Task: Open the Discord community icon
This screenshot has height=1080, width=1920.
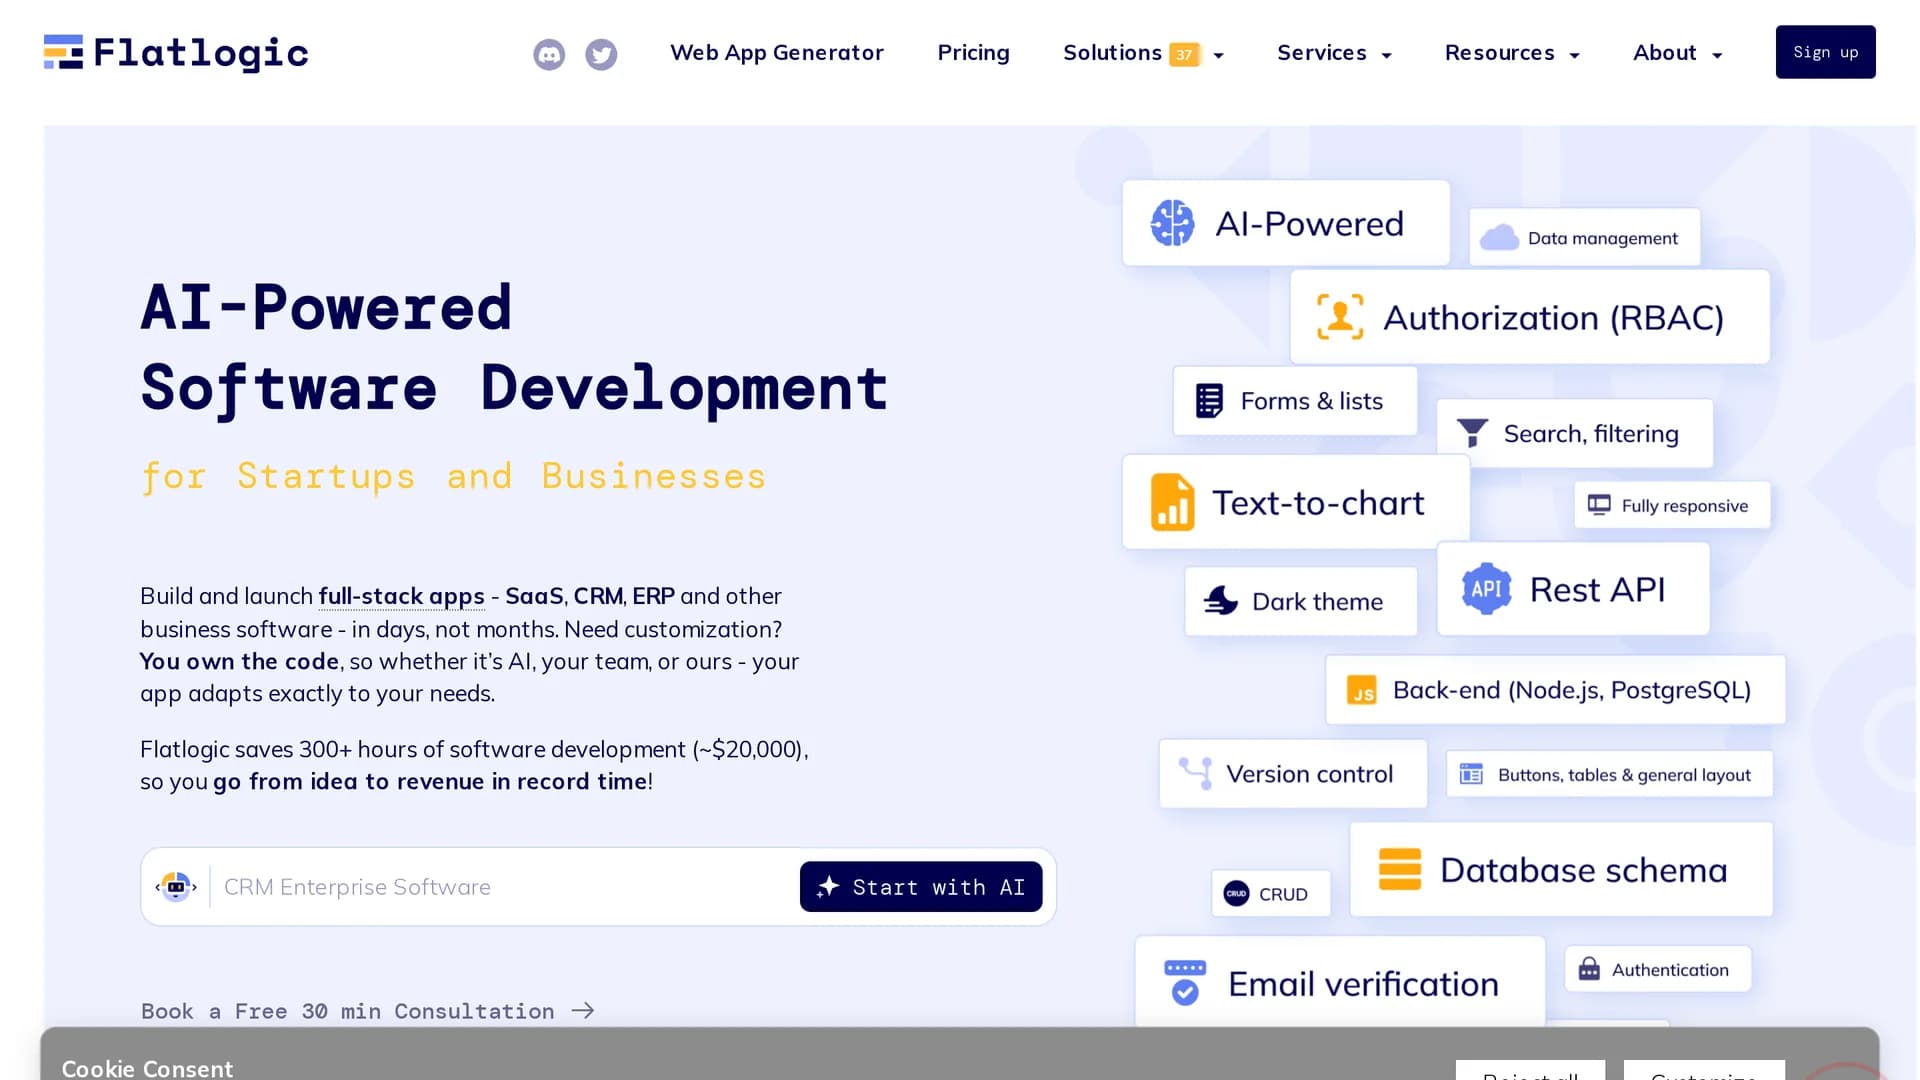Action: 549,54
